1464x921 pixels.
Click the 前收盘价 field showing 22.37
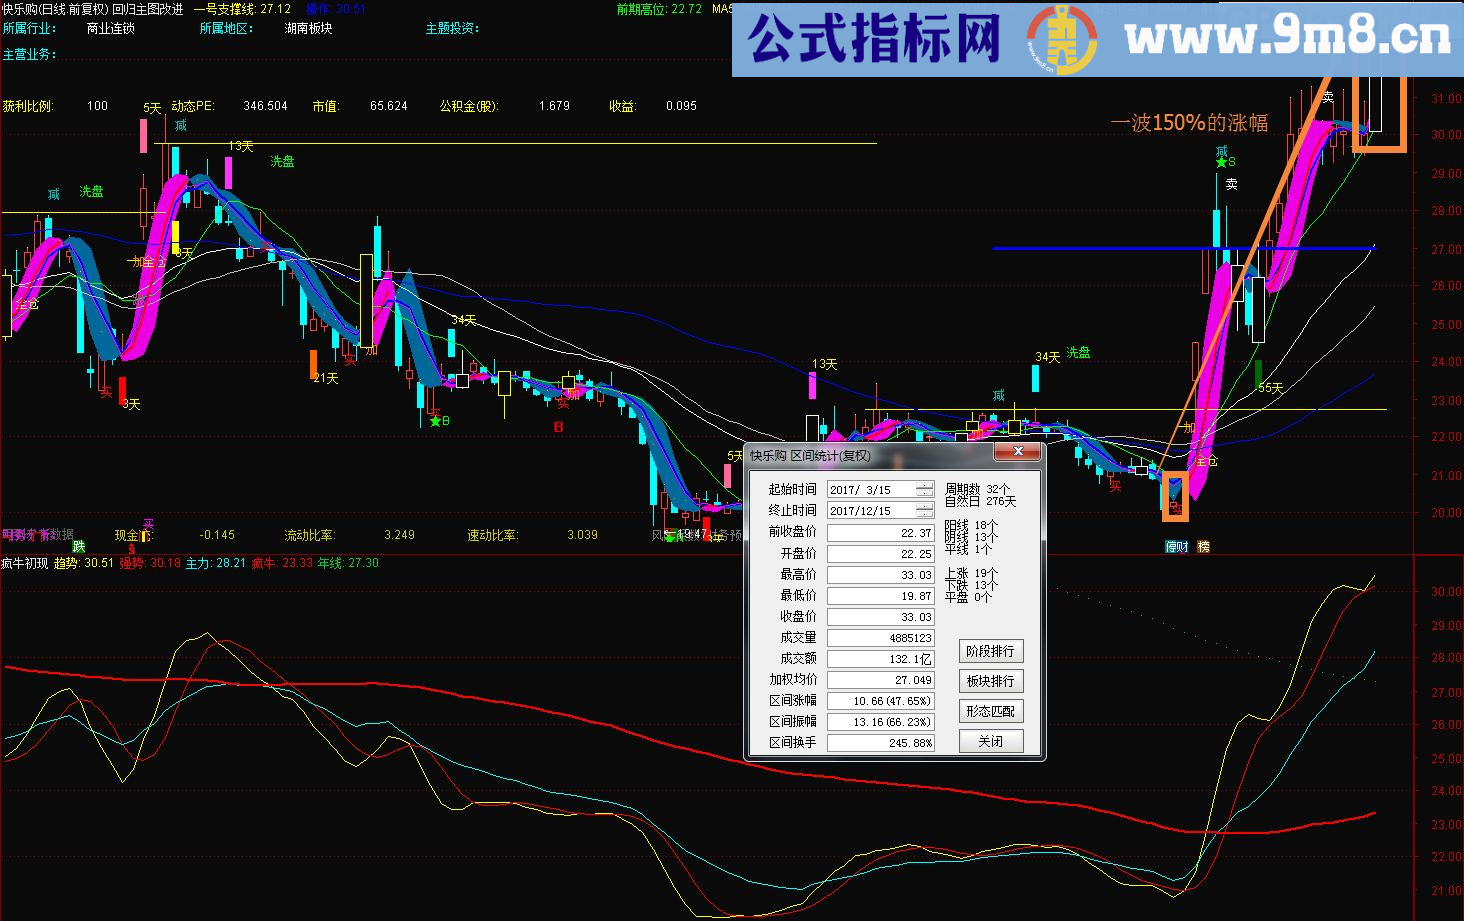tap(881, 533)
